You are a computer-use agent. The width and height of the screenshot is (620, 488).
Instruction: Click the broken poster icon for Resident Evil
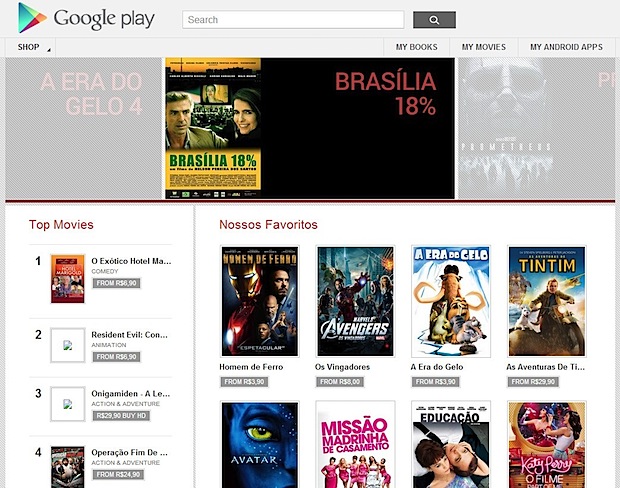pyautogui.click(x=67, y=345)
